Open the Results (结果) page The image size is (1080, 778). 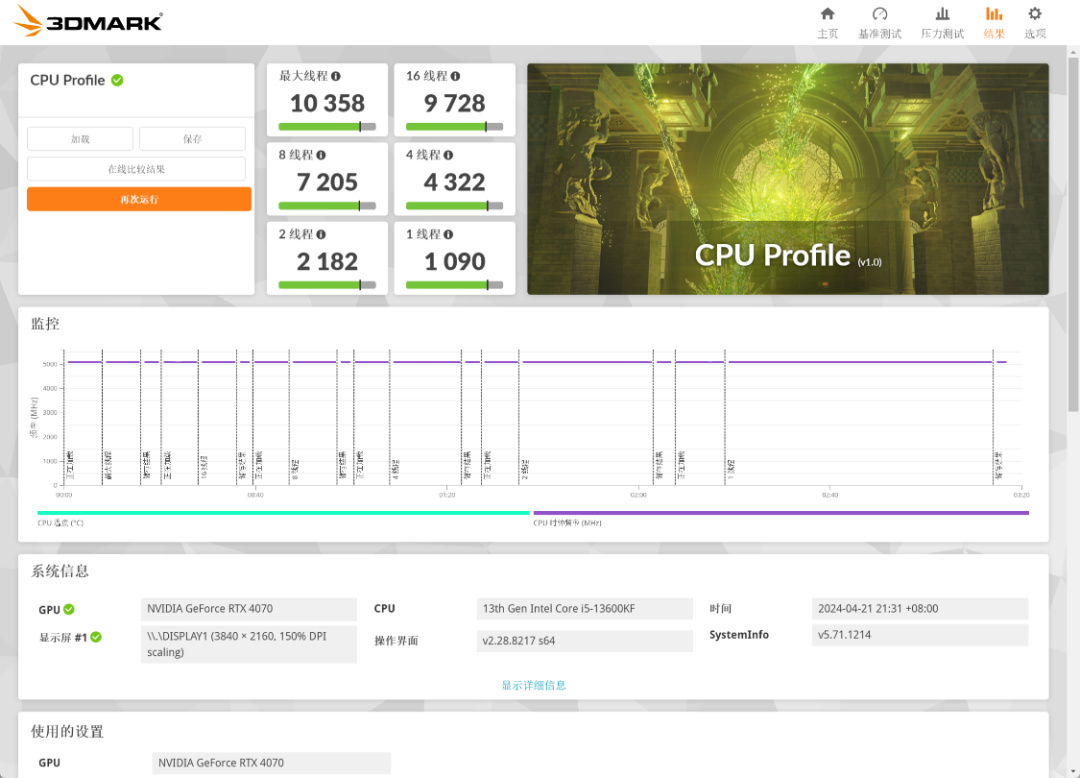click(x=994, y=23)
